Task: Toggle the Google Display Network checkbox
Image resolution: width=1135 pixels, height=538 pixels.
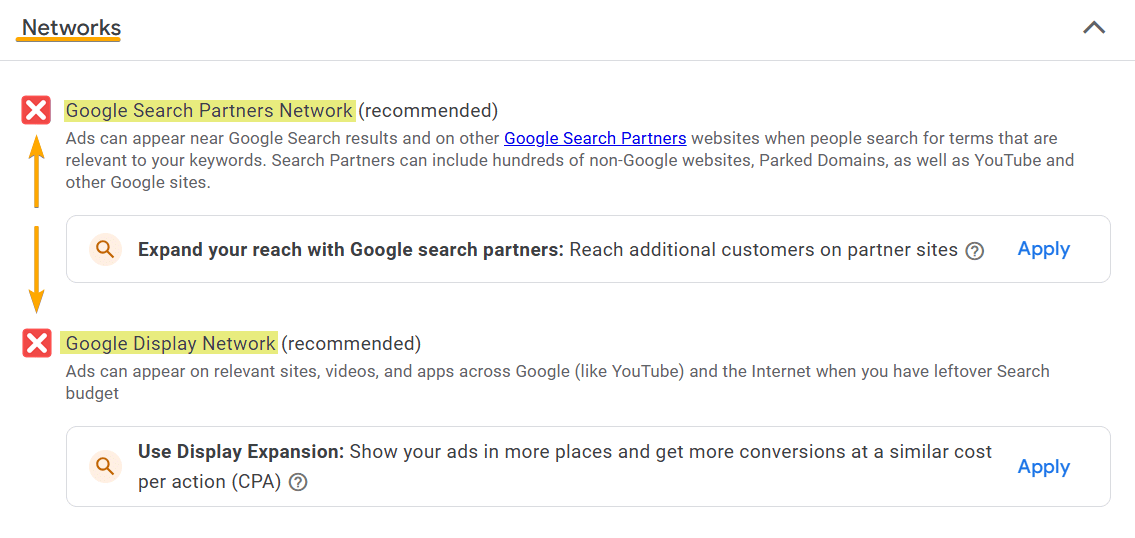Action: pos(37,344)
